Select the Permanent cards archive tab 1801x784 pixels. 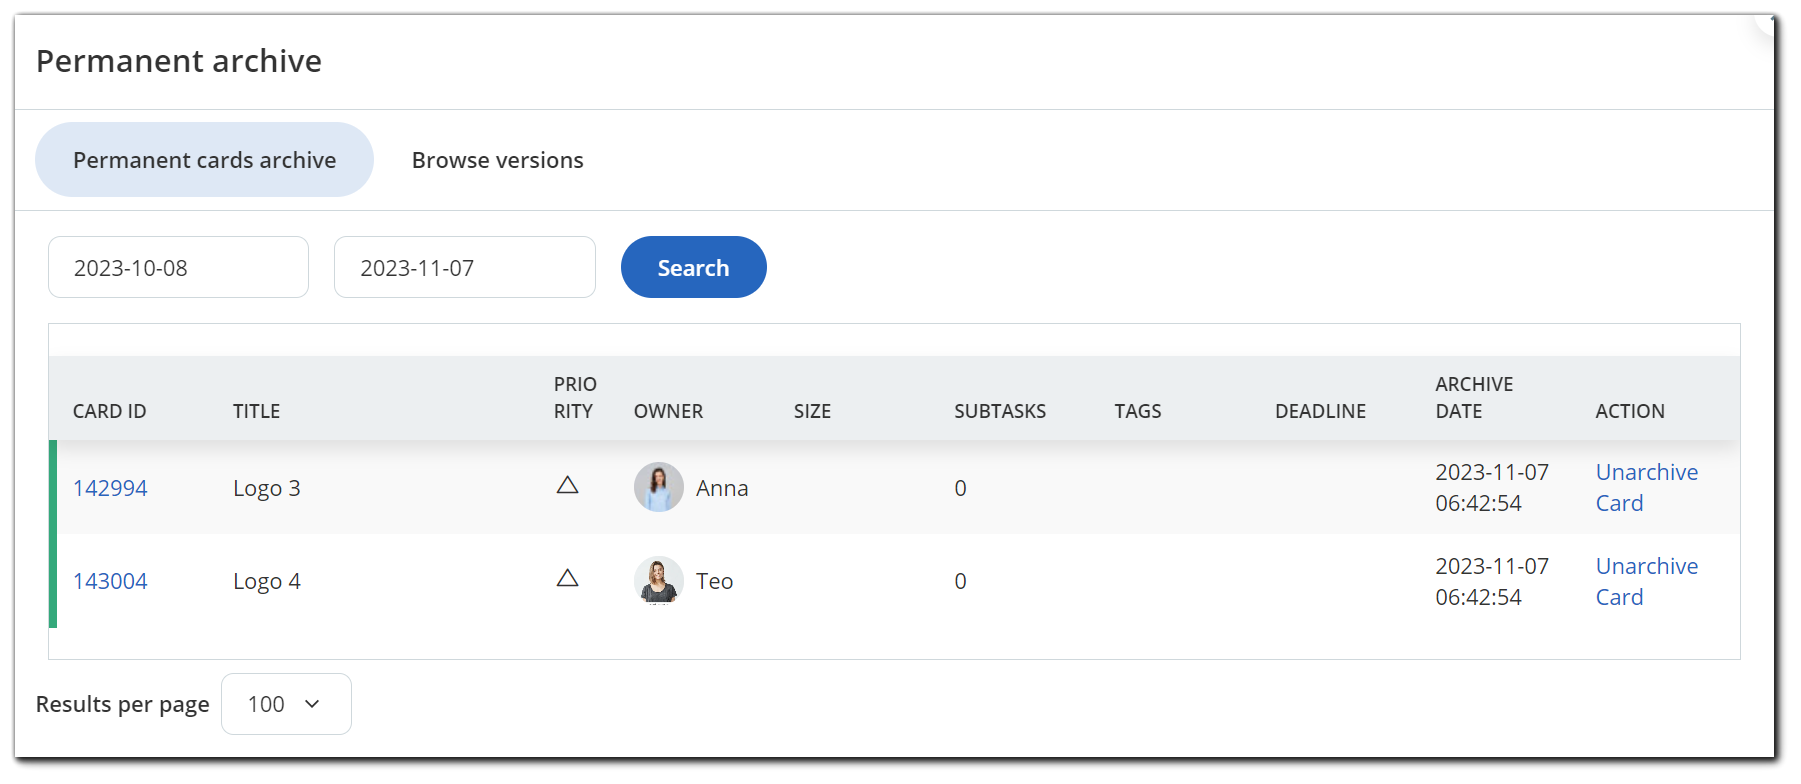[x=204, y=159]
